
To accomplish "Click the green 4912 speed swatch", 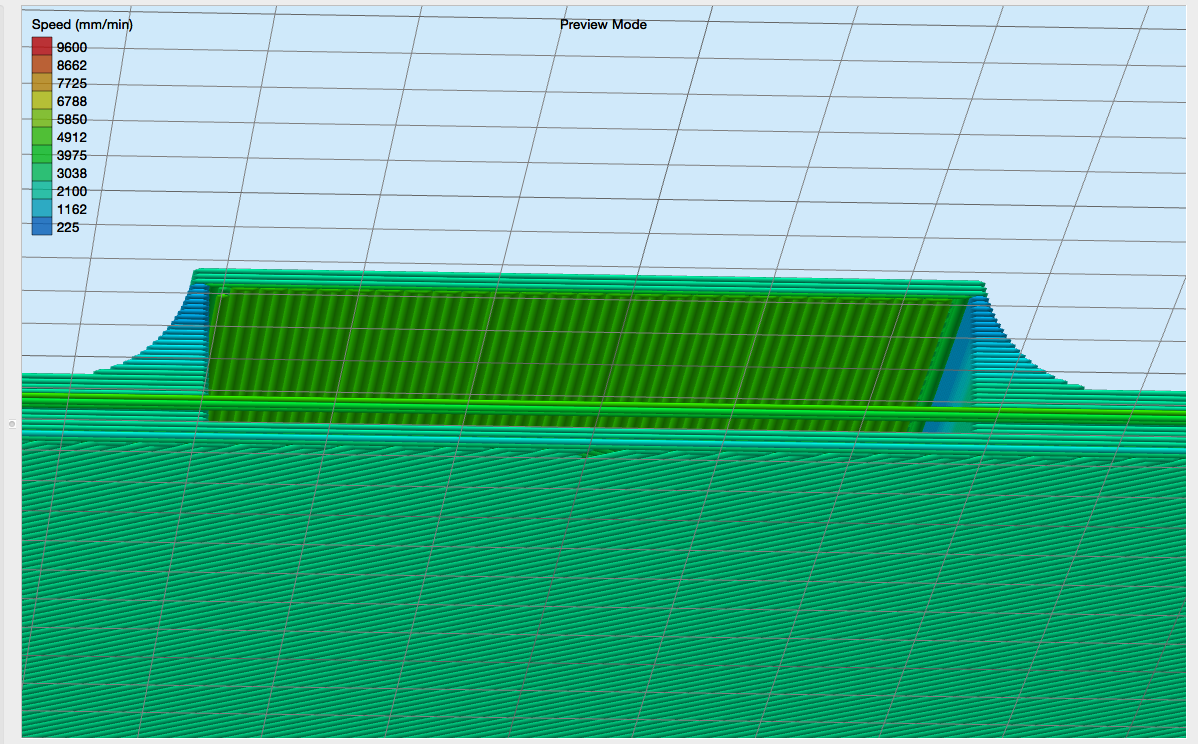I will (x=41, y=137).
